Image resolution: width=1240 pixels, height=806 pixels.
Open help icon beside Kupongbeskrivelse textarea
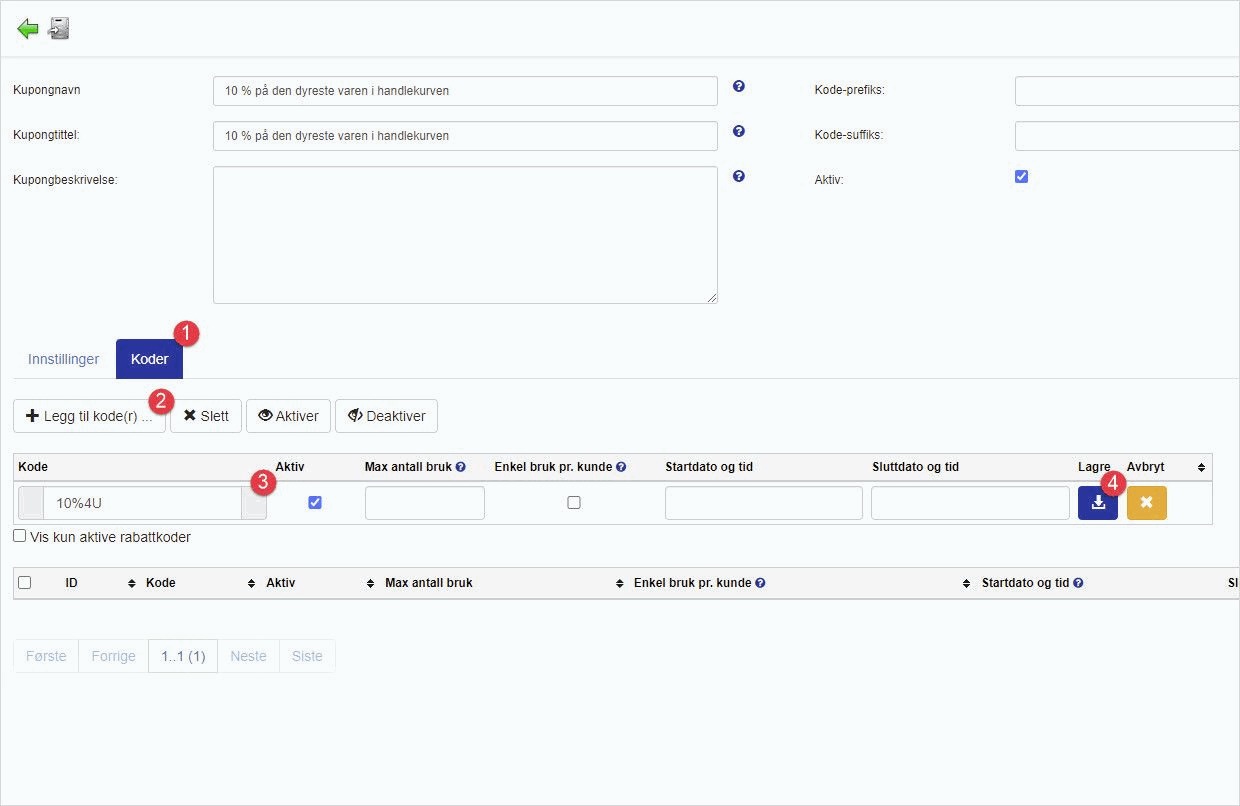click(739, 176)
